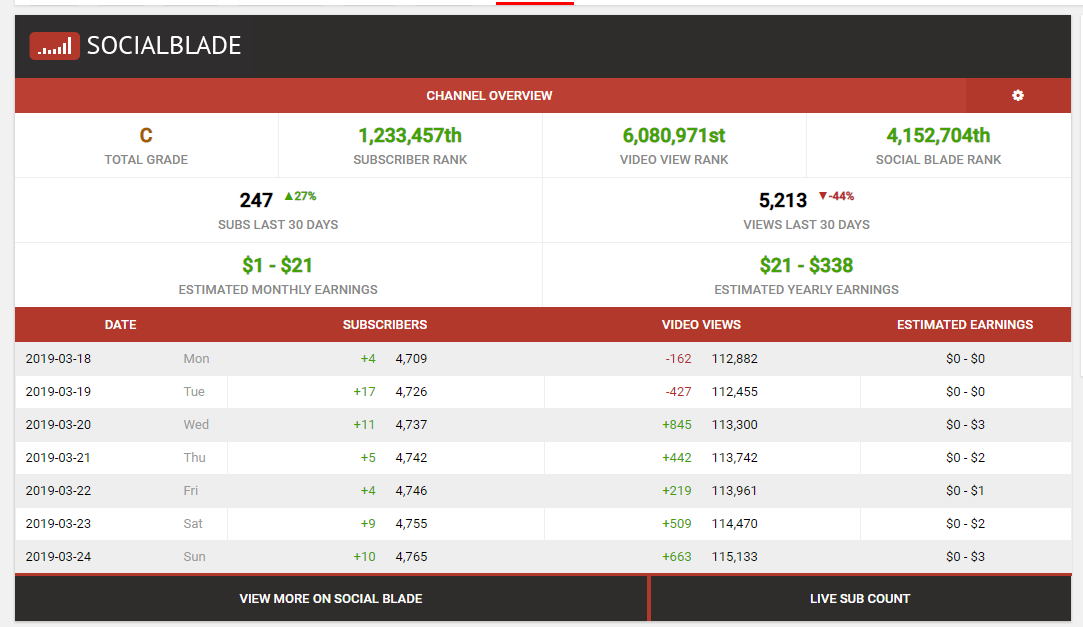The image size is (1083, 627).
Task: Click the 247 subs last 30 days value
Action: (x=256, y=200)
